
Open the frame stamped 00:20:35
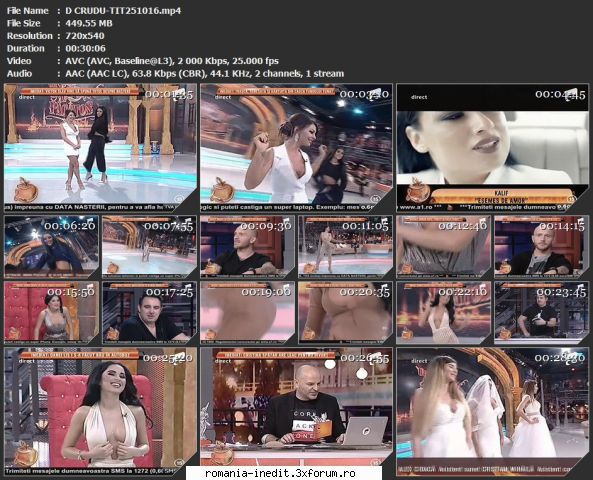pyautogui.click(x=346, y=313)
